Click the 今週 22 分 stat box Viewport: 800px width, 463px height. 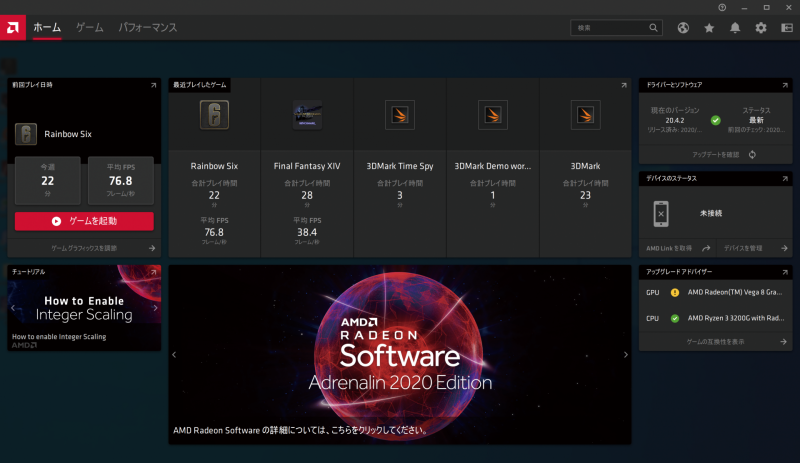tap(47, 181)
